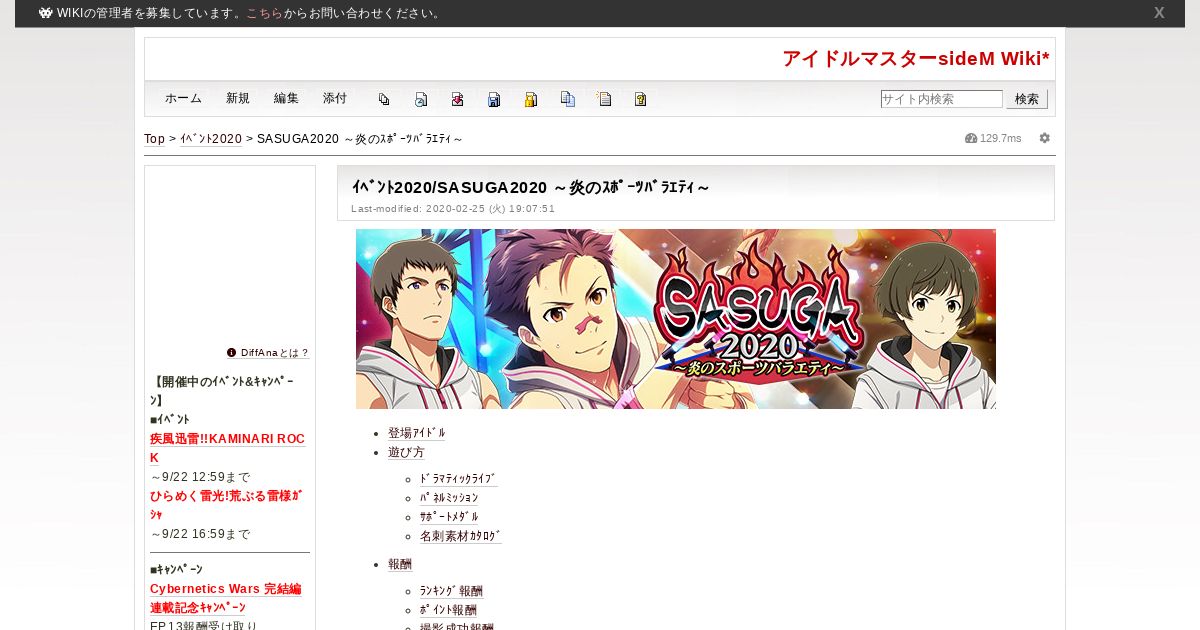Viewport: 1200px width, 630px height.
Task: Click the info icon beside DiffAnaとは？
Action: pos(231,352)
